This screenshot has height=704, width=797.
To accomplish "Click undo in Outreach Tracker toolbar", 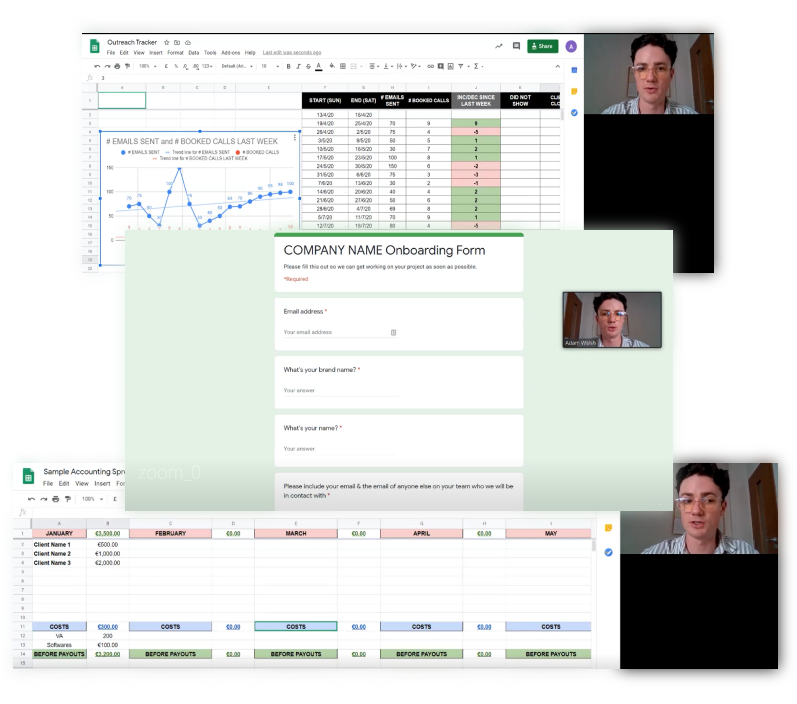I will point(97,66).
